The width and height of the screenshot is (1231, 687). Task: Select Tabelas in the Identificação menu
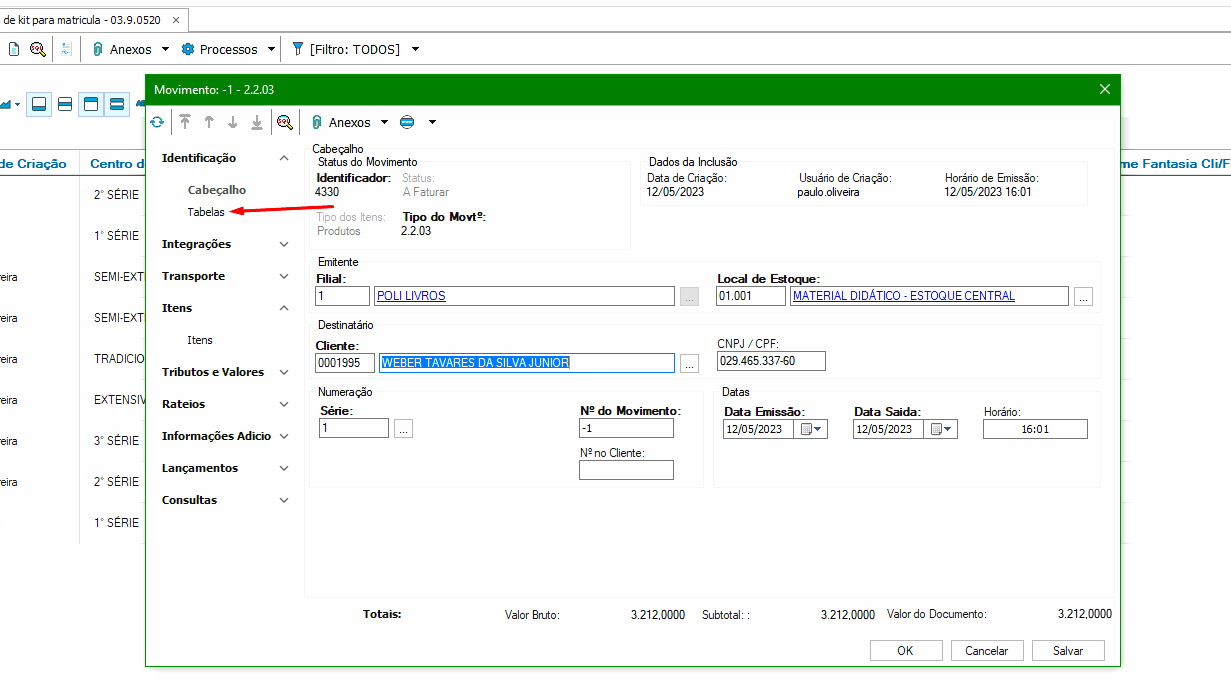tap(206, 212)
